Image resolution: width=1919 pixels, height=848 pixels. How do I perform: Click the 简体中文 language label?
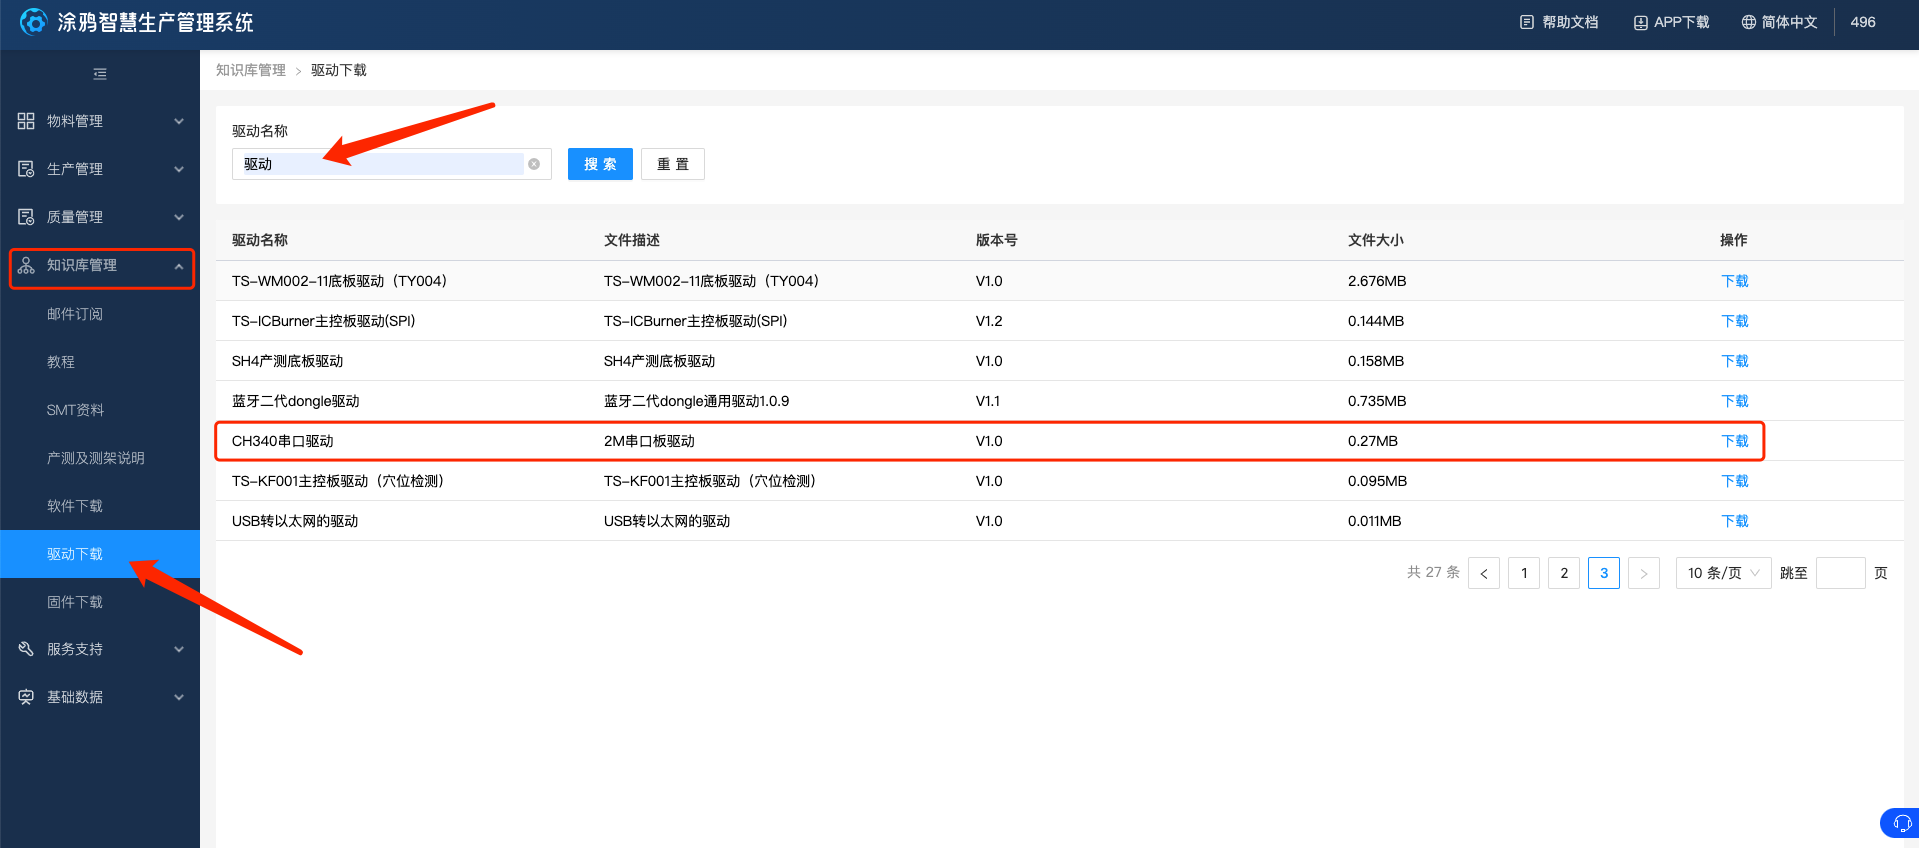(1789, 22)
